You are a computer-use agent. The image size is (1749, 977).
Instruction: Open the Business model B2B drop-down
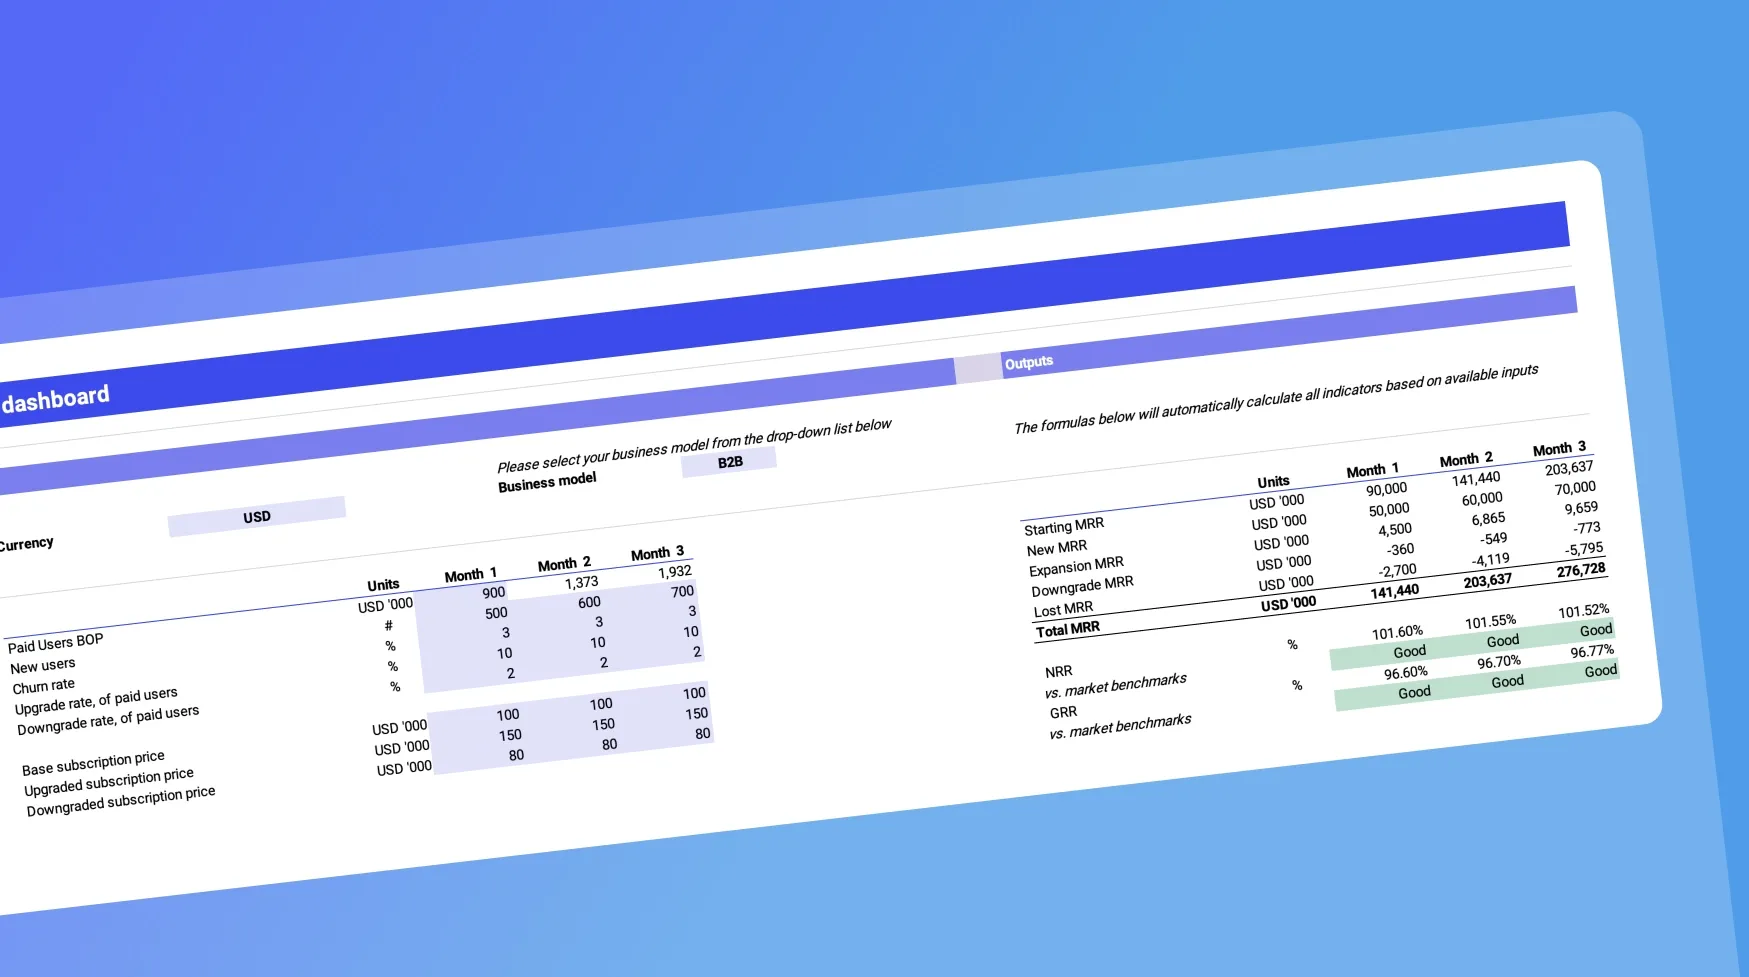pyautogui.click(x=729, y=462)
